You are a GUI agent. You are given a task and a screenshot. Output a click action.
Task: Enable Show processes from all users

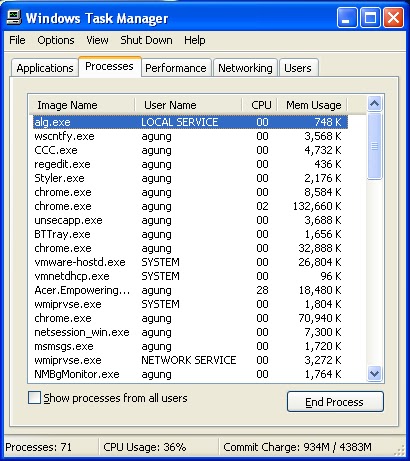click(x=34, y=398)
